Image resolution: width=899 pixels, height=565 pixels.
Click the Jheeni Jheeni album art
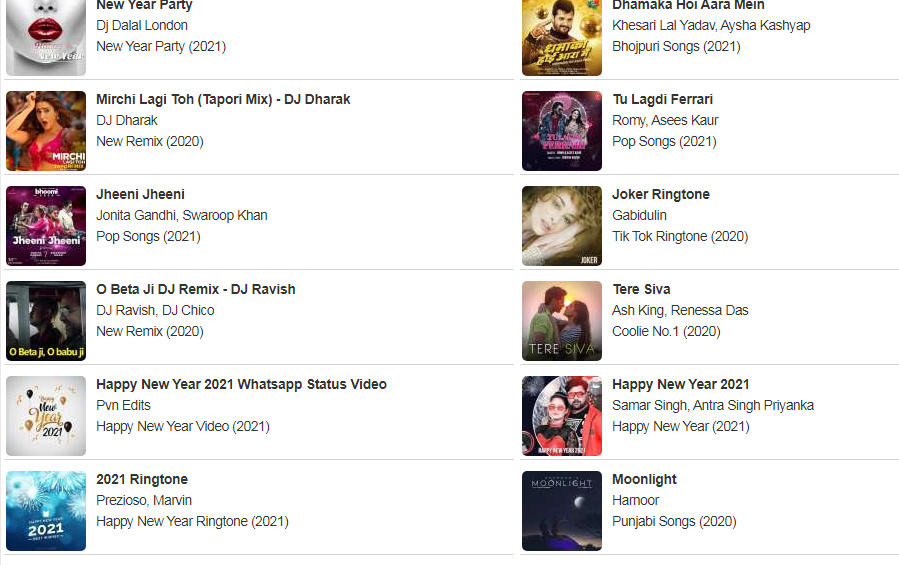point(46,226)
